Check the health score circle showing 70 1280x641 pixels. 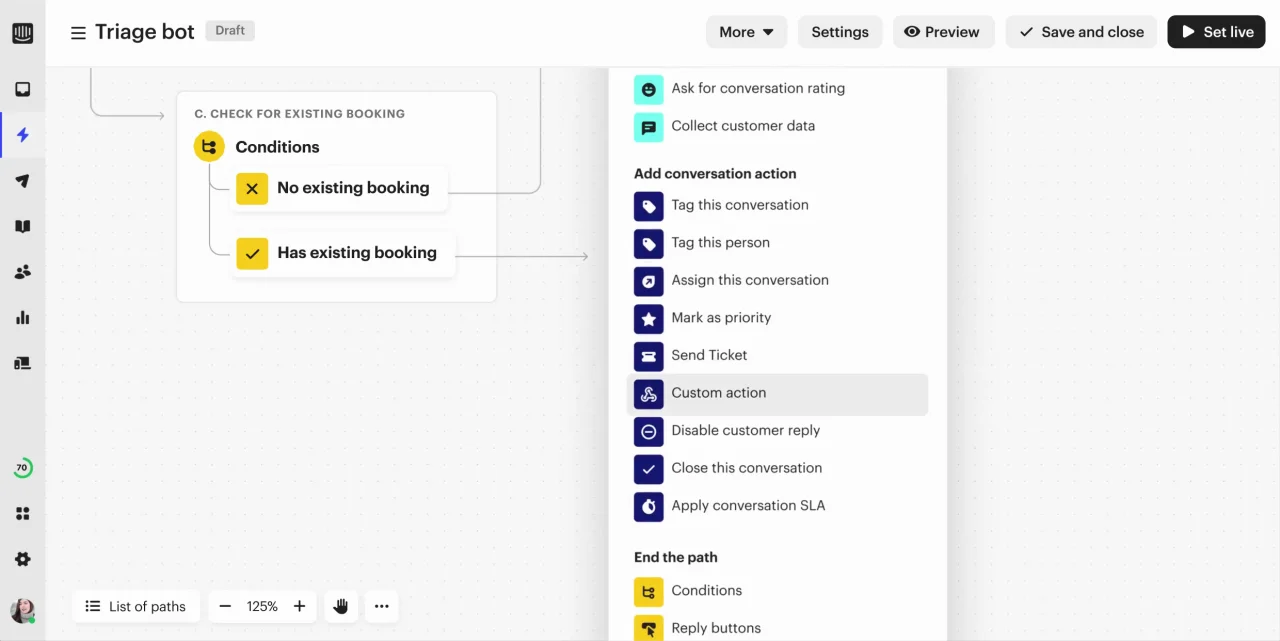point(22,467)
